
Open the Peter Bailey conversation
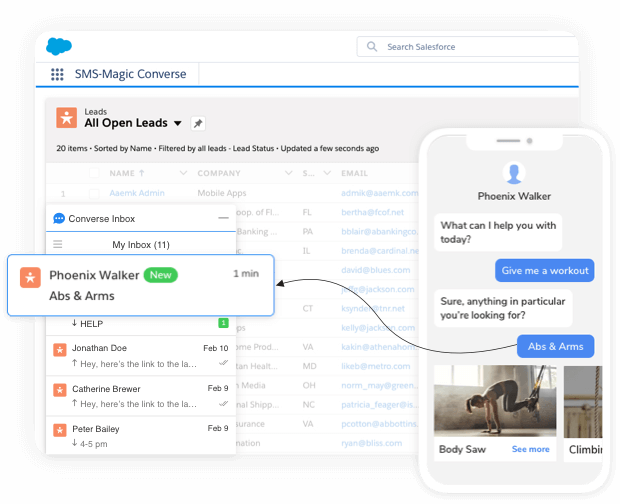[x=141, y=436]
